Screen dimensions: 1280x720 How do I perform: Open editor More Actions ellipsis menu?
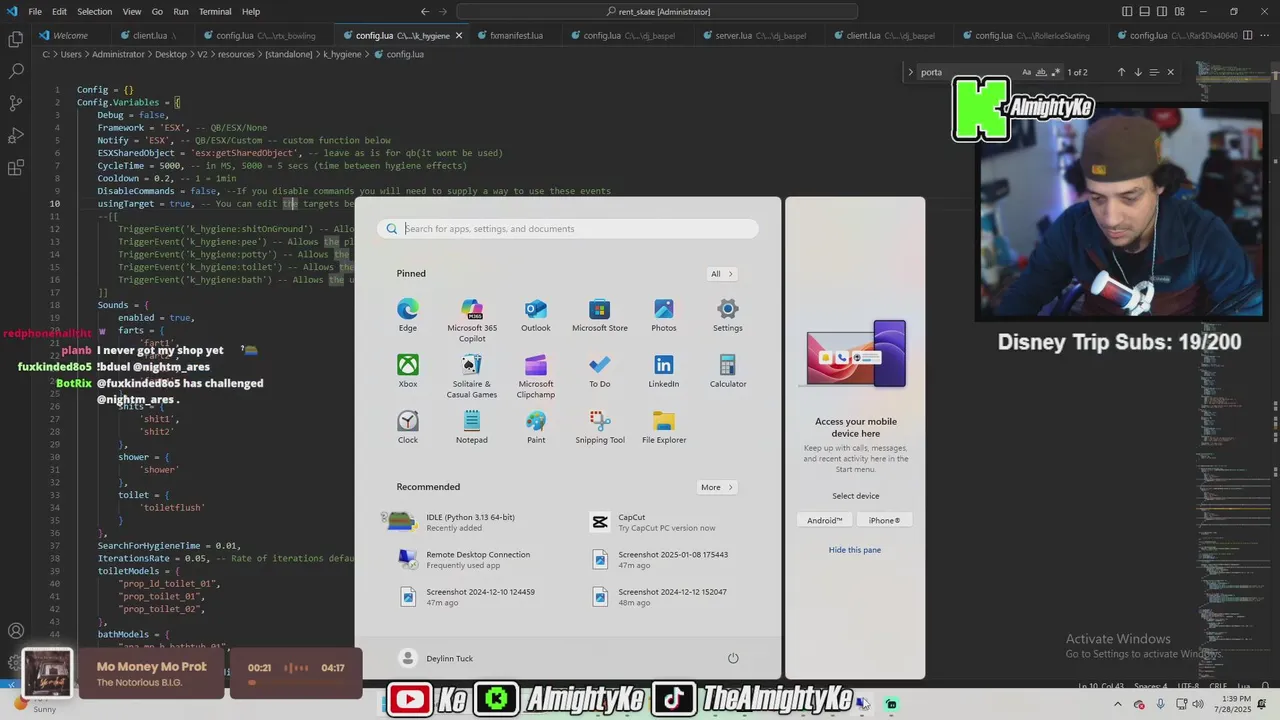pyautogui.click(x=1265, y=35)
